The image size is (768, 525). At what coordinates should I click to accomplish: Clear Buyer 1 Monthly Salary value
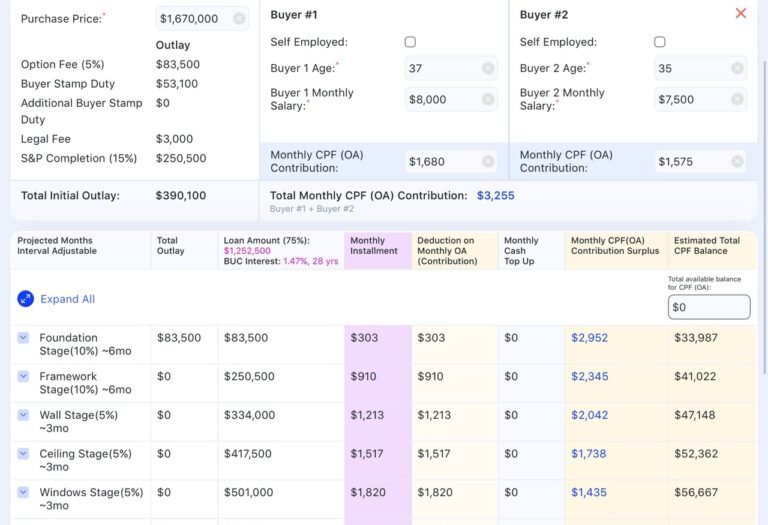(488, 99)
